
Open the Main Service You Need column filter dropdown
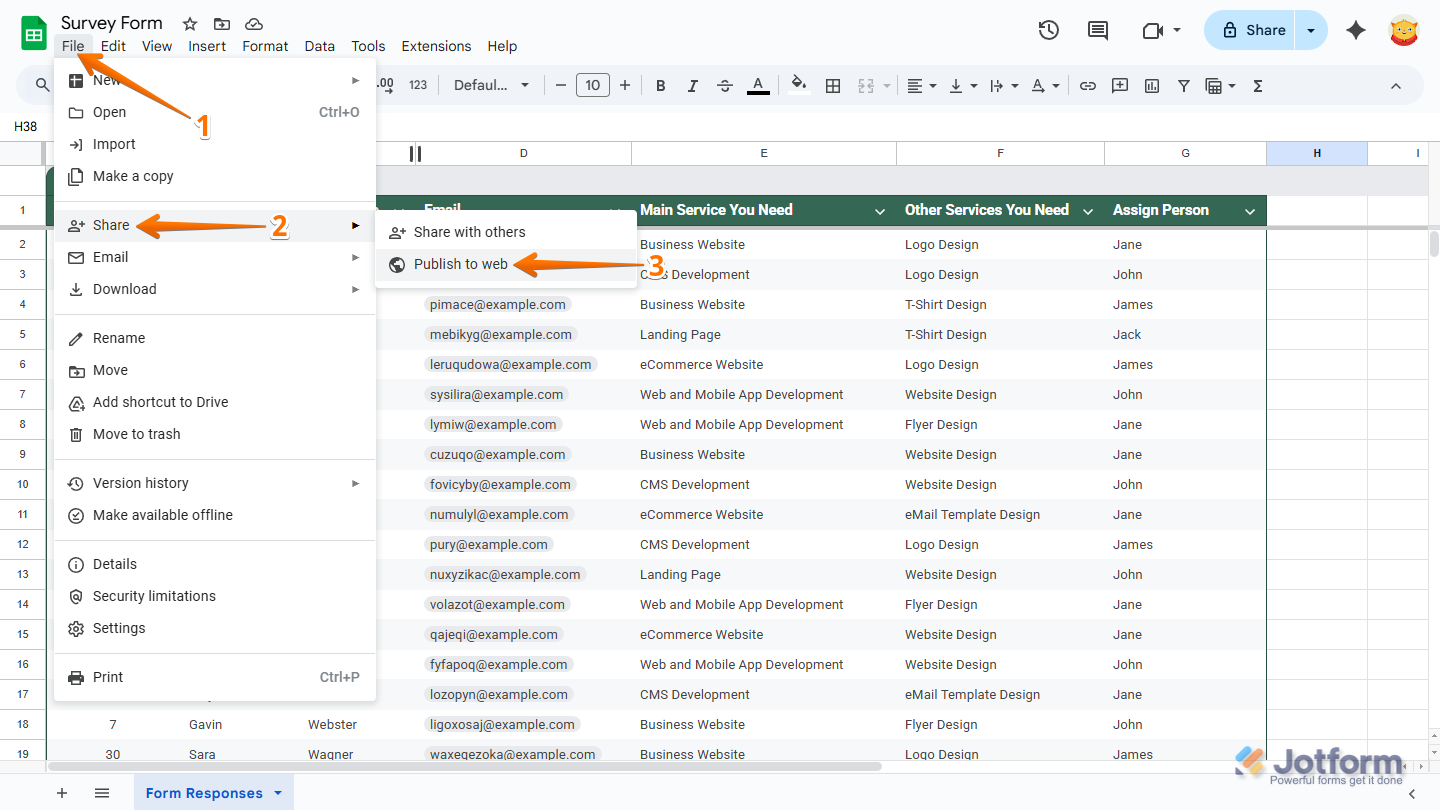pyautogui.click(x=879, y=211)
